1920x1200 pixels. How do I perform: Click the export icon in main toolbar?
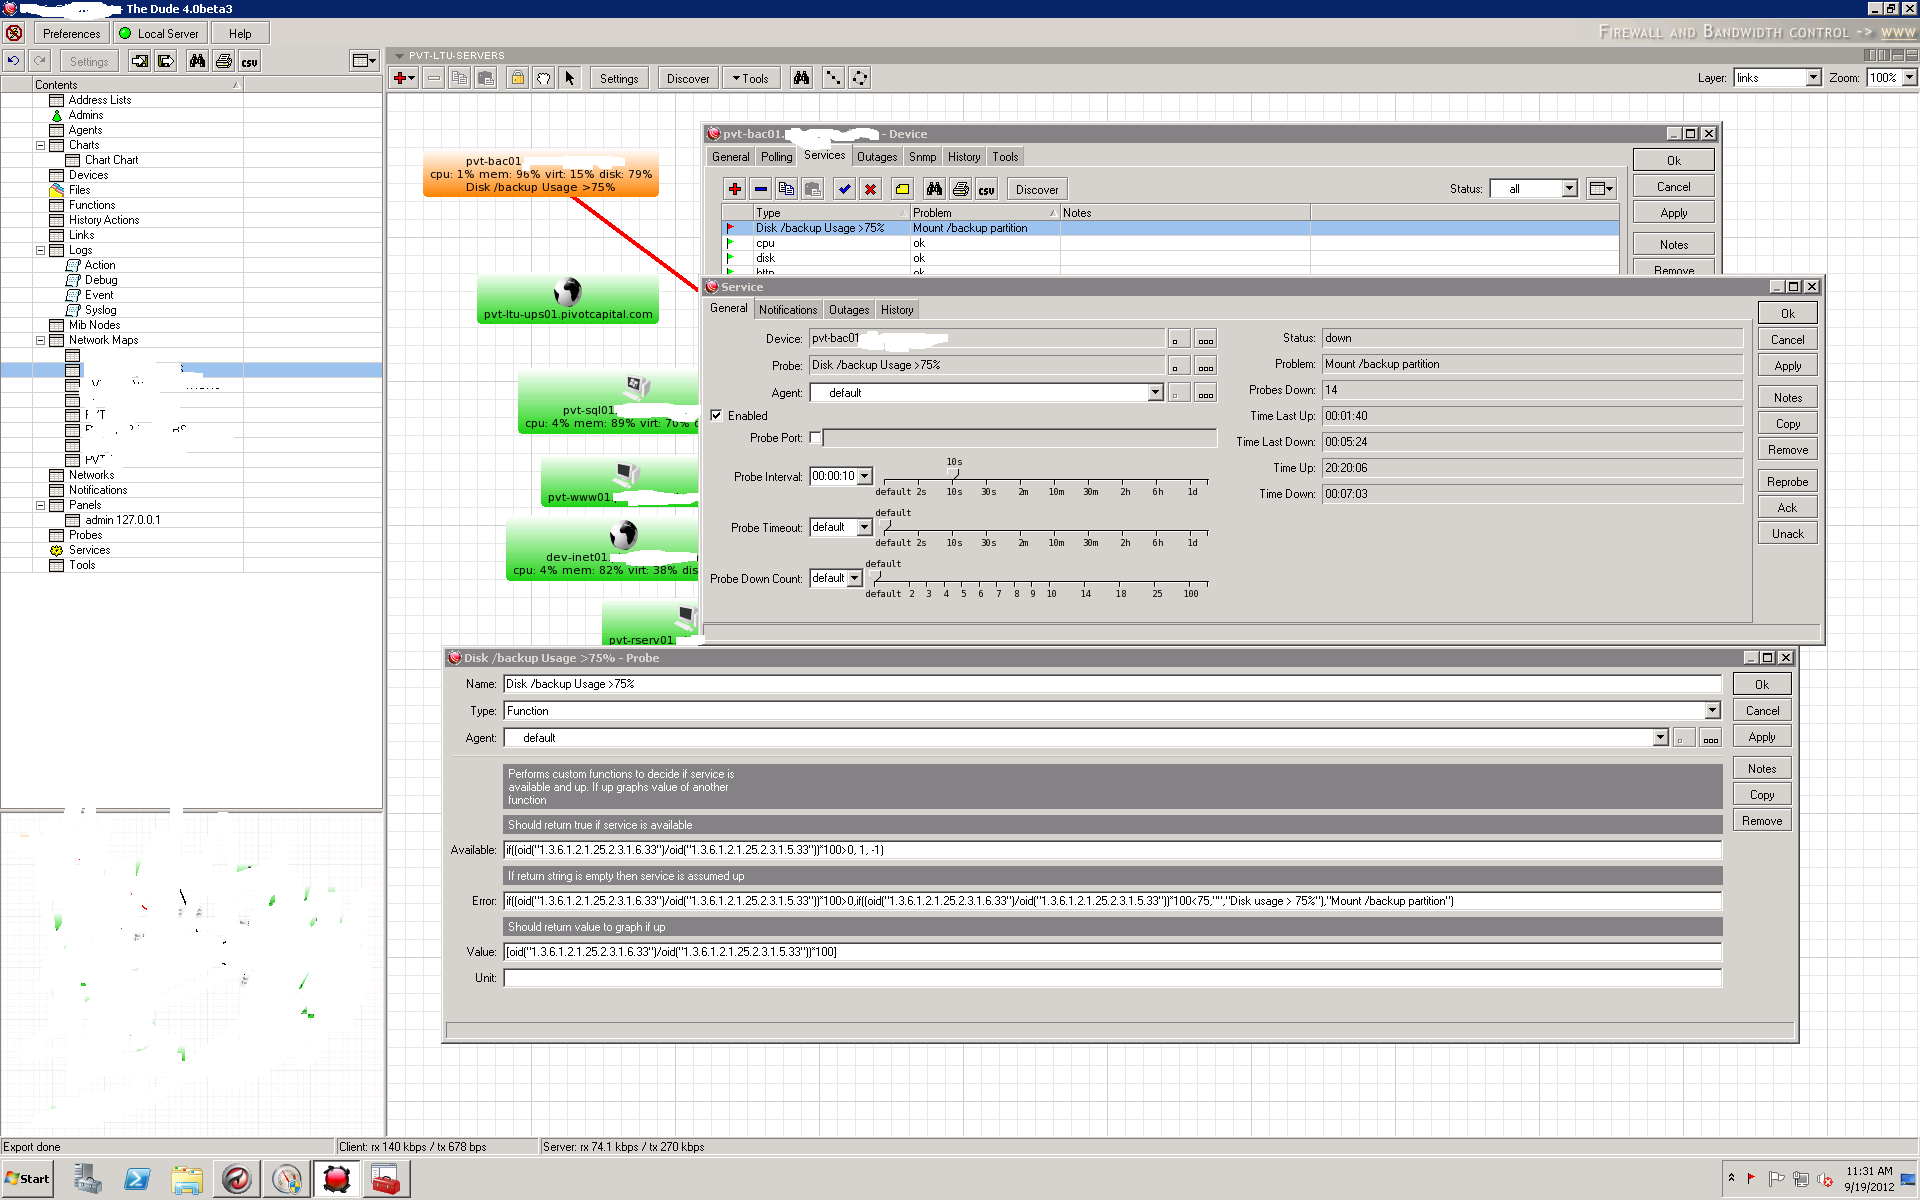point(166,61)
